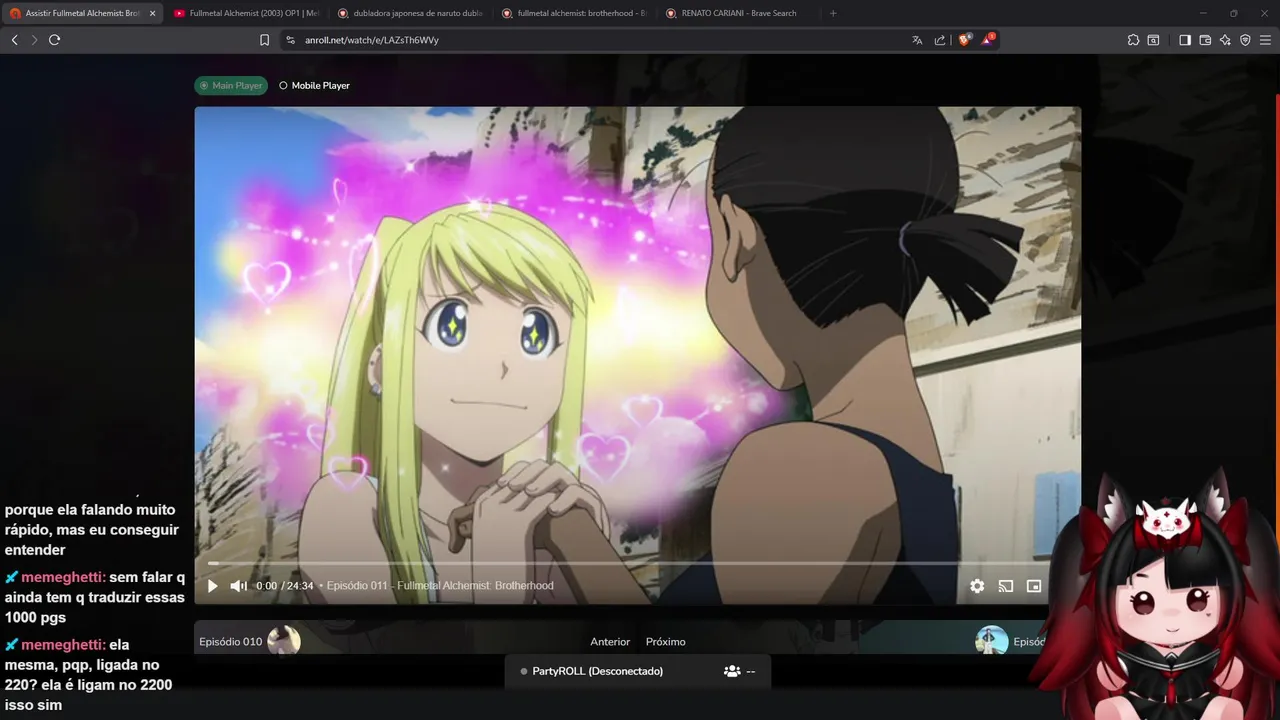
Task: Bookmark this page using the bookmark icon
Action: [264, 40]
